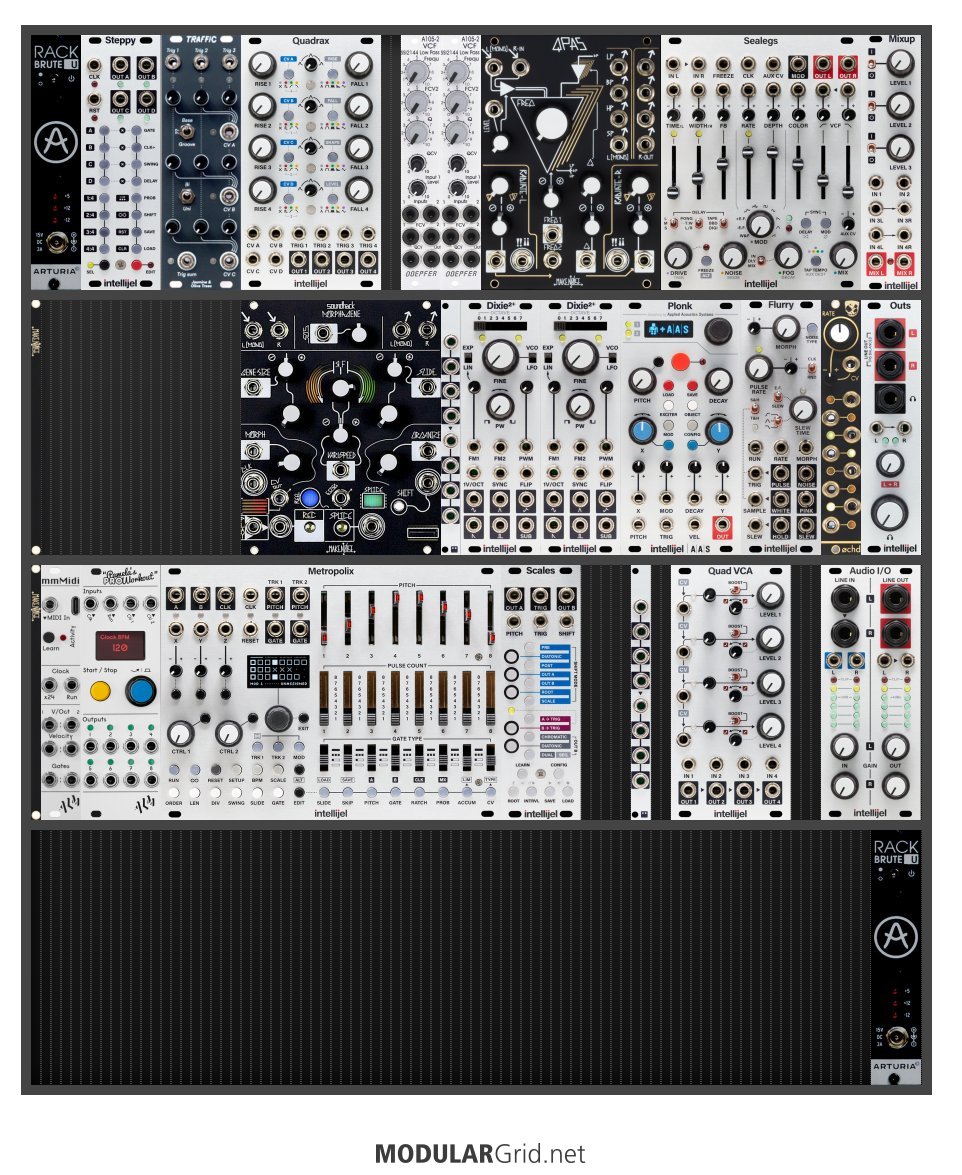Click the PULSE COUNT slider for step 8 on Metropolix
The height and width of the screenshot is (1175, 962).
490,698
